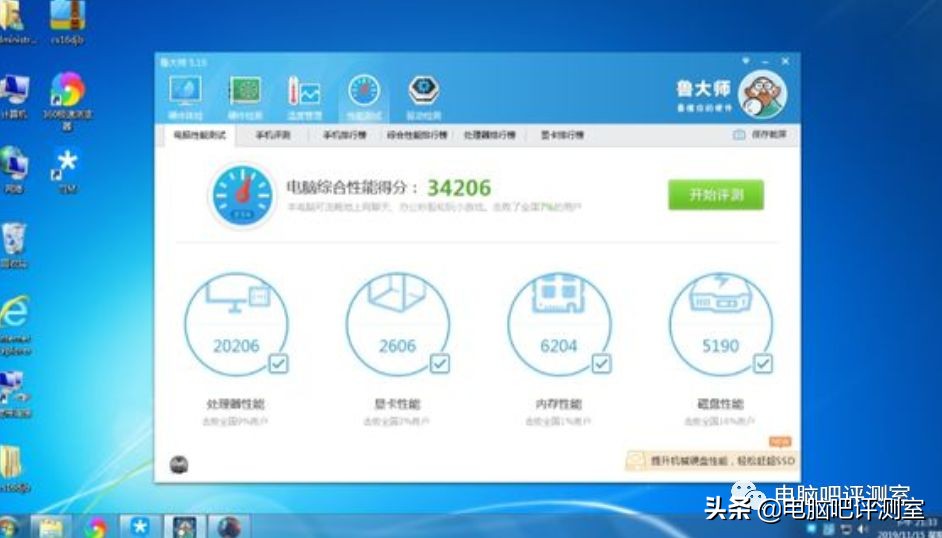
Task: Open File Explorer from the taskbar
Action: (x=51, y=527)
